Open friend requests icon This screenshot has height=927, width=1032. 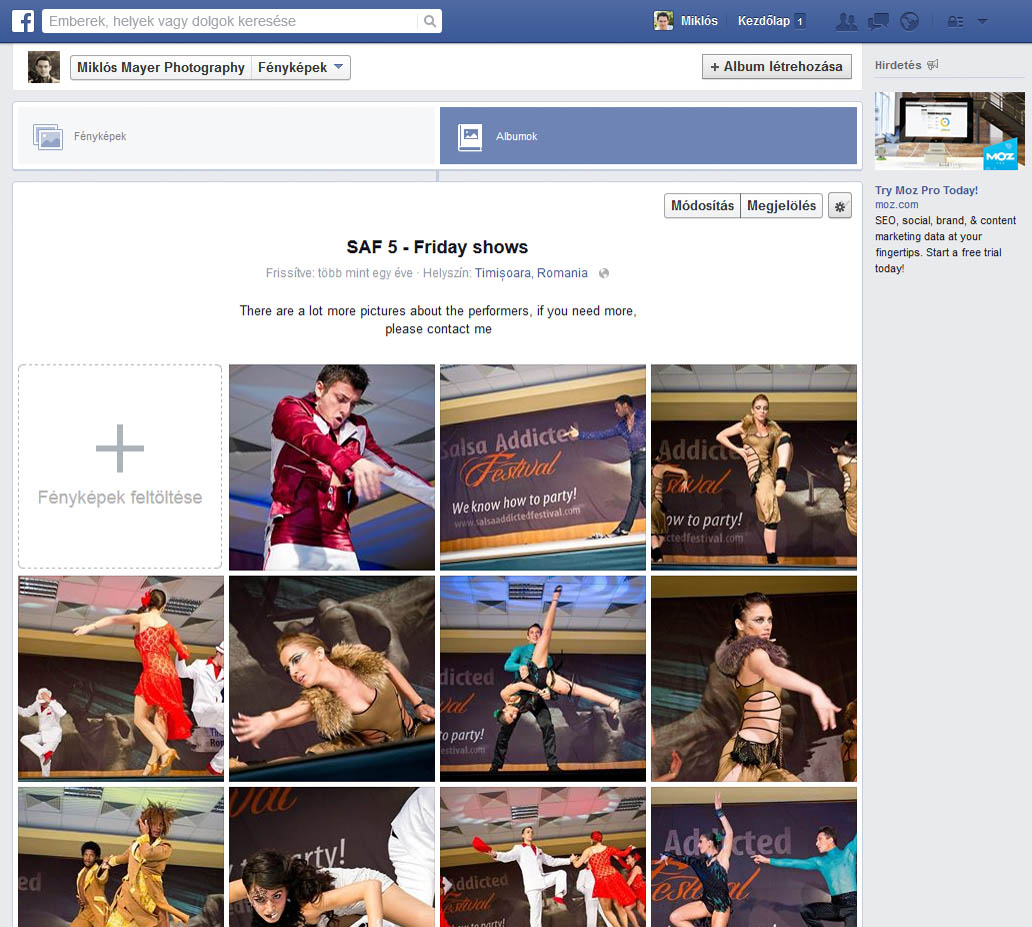coord(846,22)
